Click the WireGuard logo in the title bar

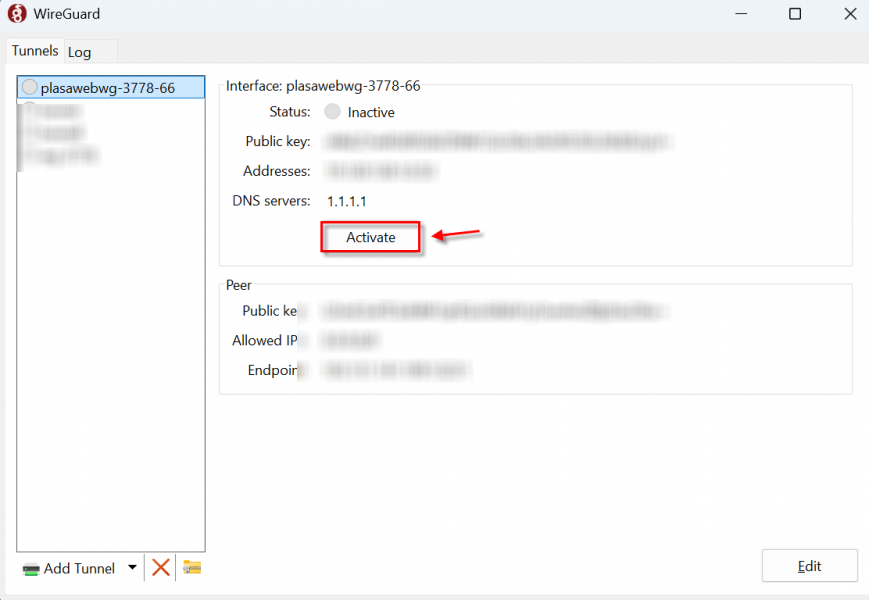coord(17,13)
